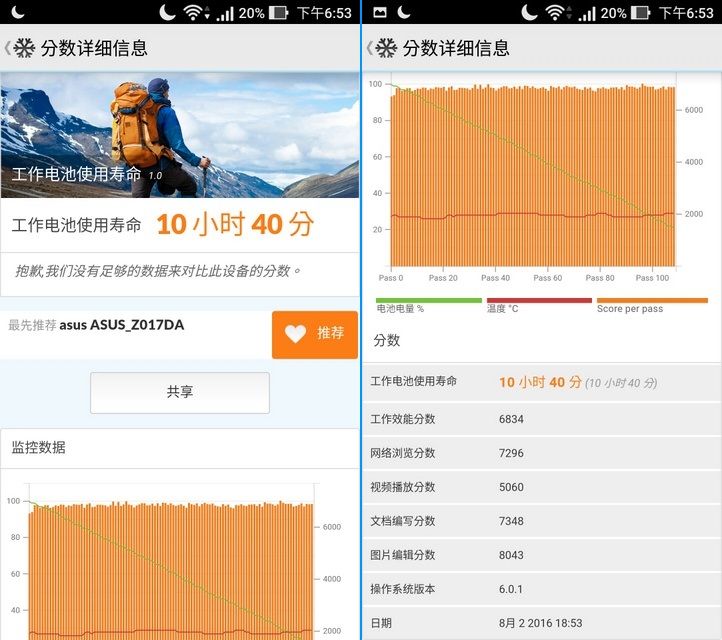
Task: Tap the picture notification icon in right status bar
Action: point(380,12)
